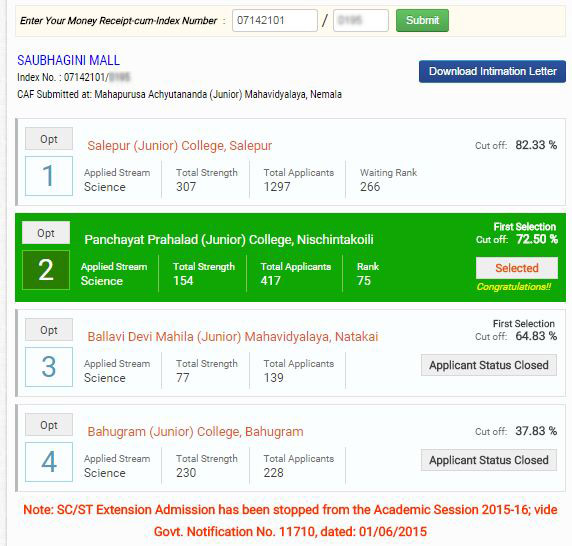Download the Intimation Letter

coord(492,71)
